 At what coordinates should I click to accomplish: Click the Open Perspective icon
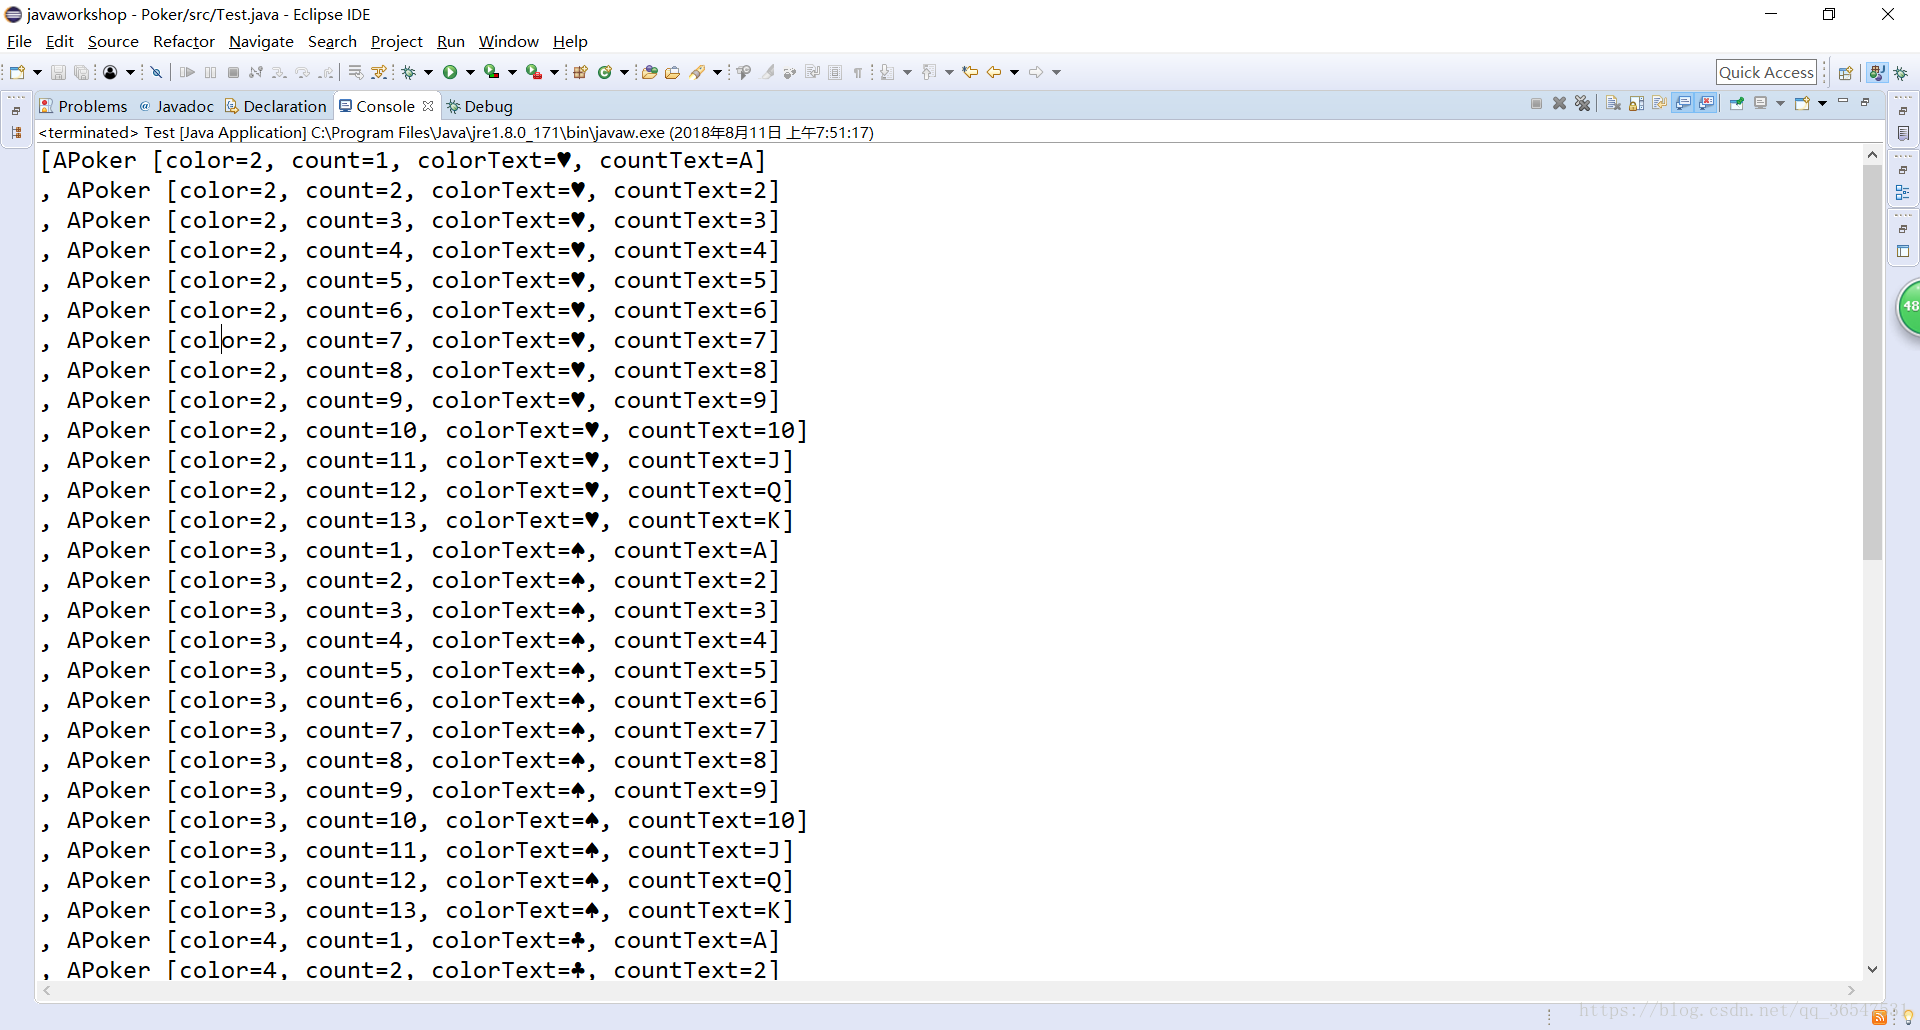point(1846,72)
